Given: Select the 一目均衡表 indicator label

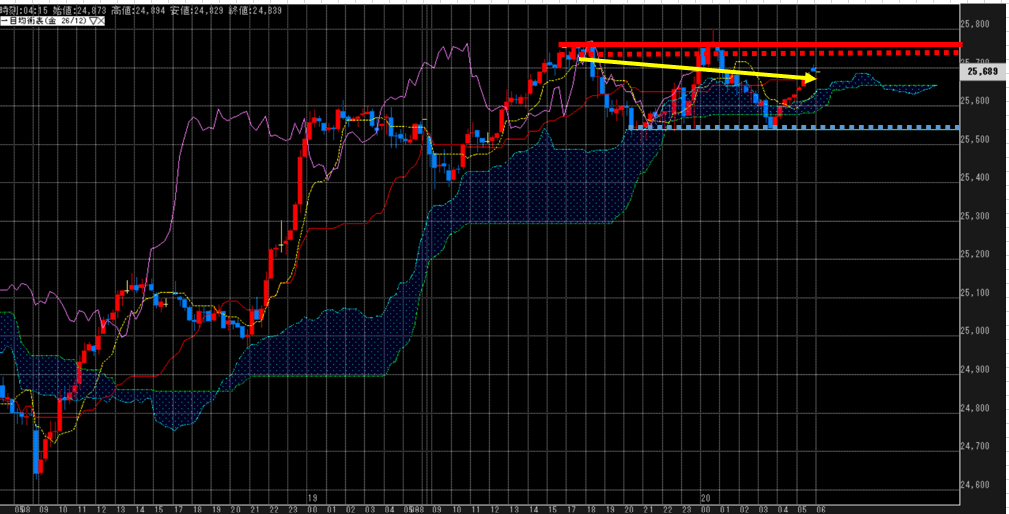Looking at the screenshot, I should pos(28,18).
